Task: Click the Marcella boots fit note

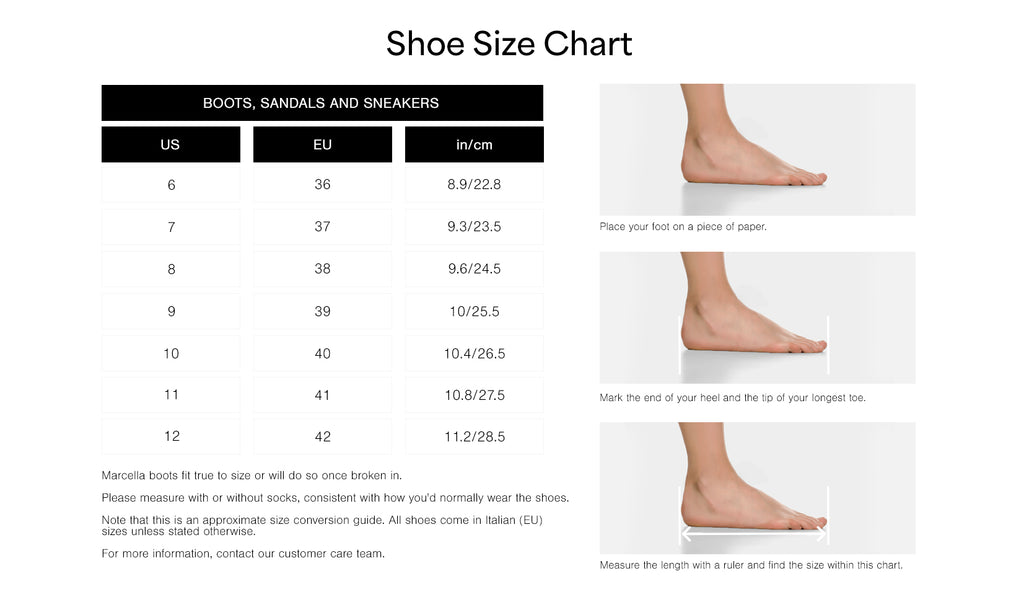Action: click(x=251, y=475)
